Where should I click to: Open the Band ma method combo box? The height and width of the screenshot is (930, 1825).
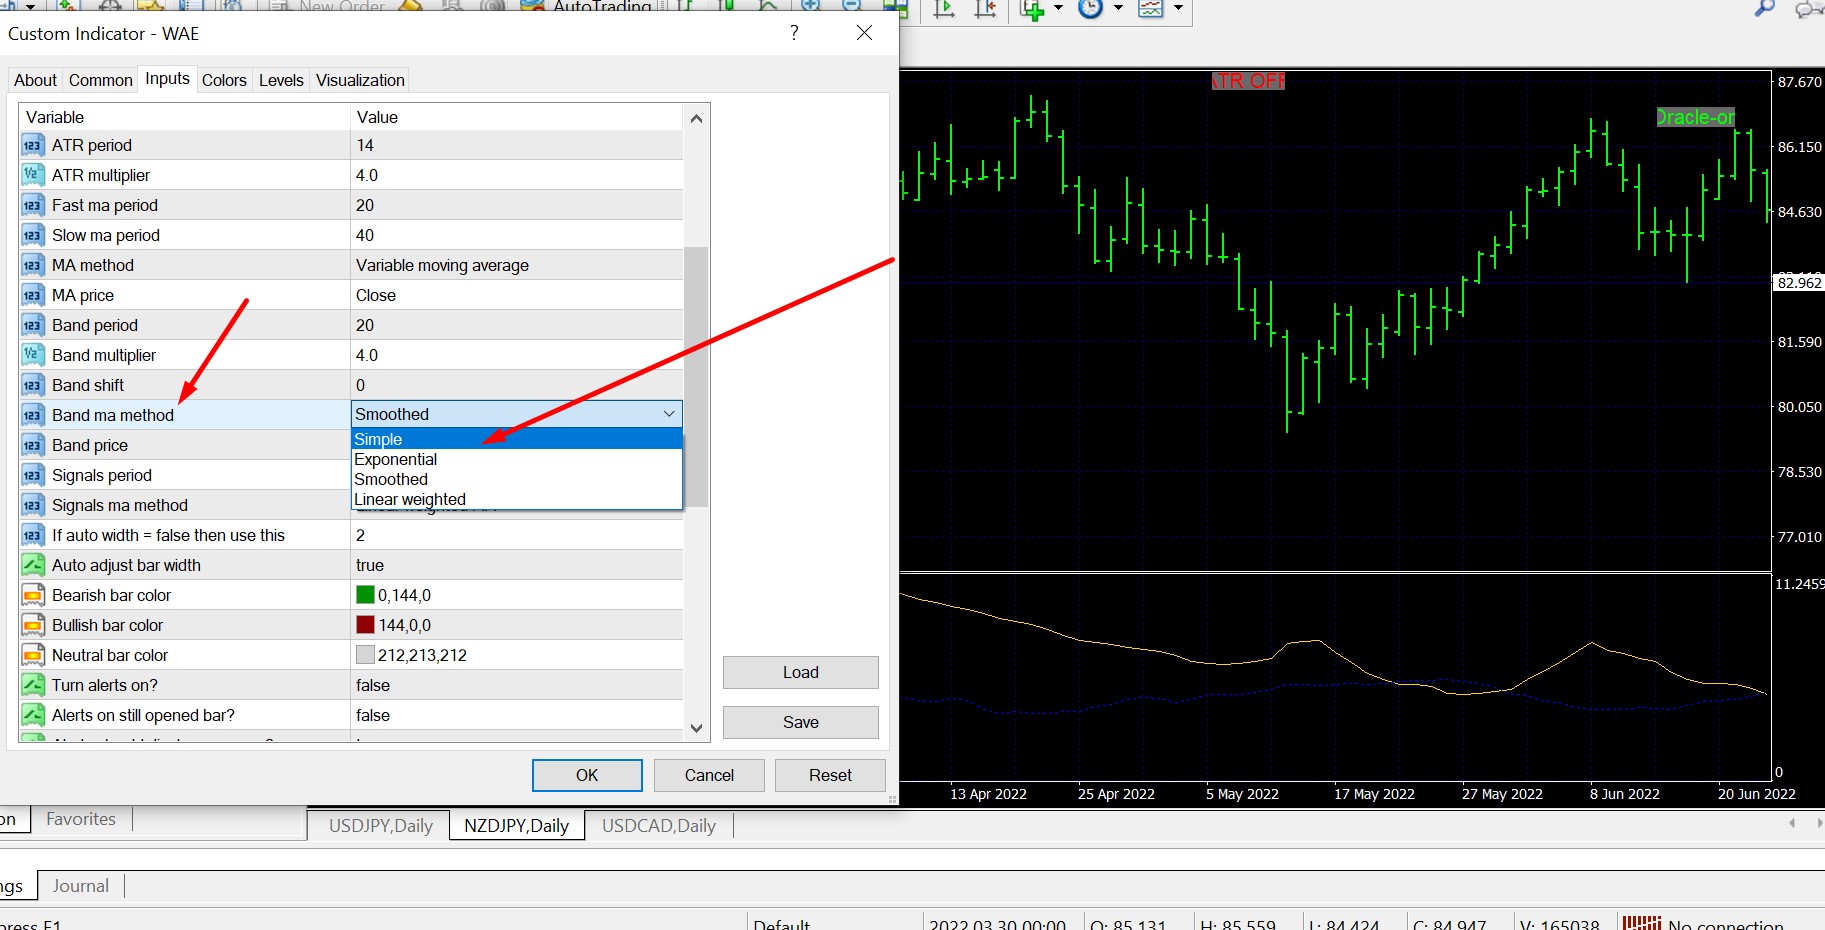(517, 414)
